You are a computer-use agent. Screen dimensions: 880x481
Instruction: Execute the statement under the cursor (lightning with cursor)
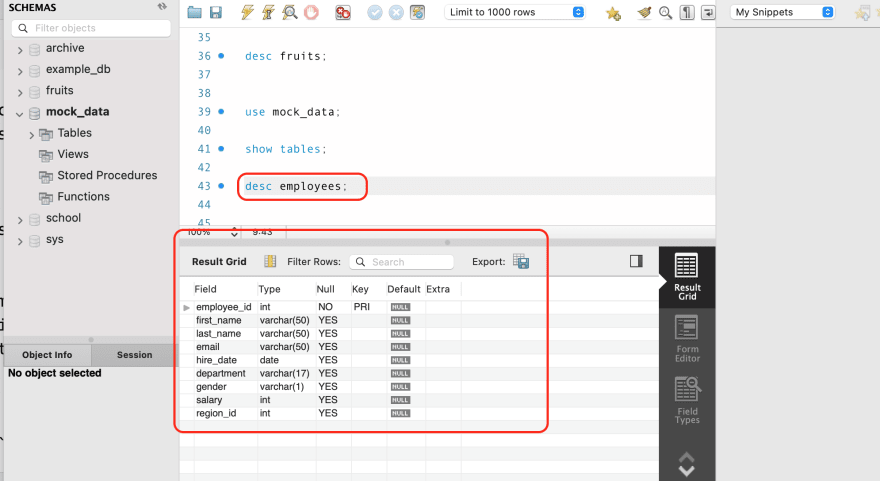click(x=268, y=12)
